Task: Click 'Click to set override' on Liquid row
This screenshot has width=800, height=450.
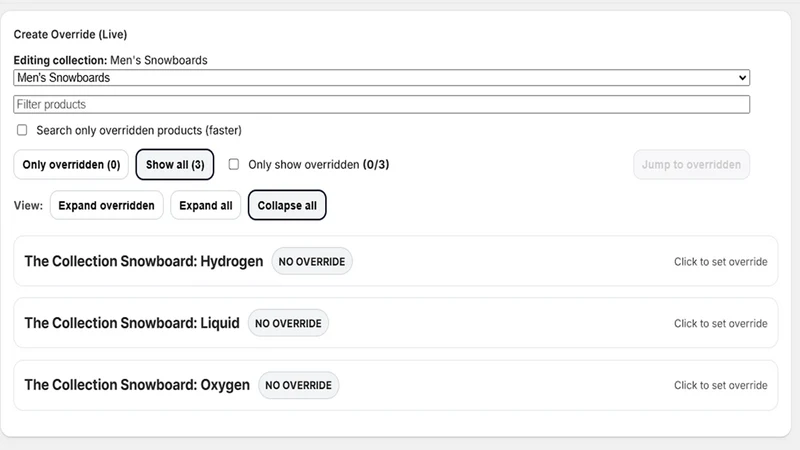Action: coord(720,323)
